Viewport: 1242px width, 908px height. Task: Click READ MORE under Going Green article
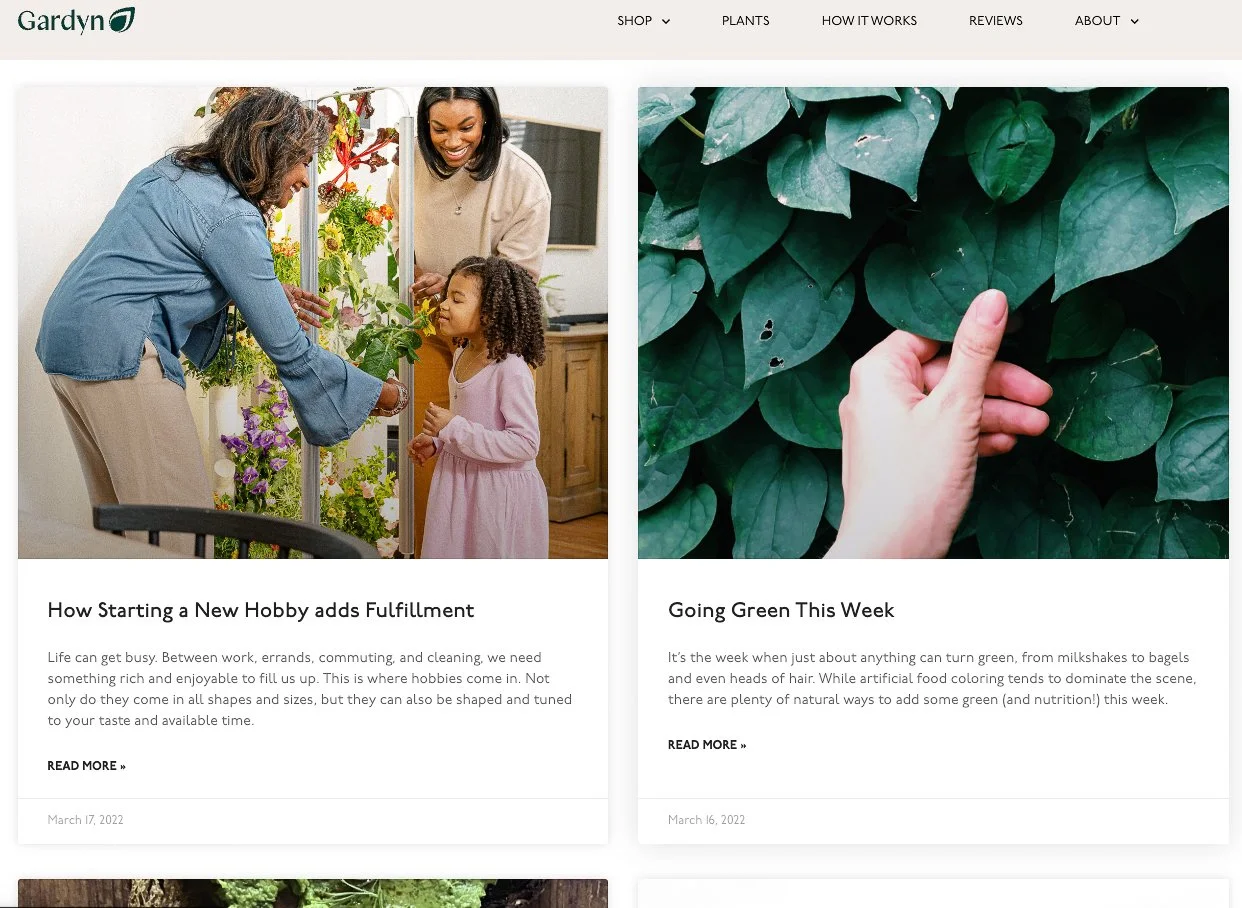tap(707, 745)
